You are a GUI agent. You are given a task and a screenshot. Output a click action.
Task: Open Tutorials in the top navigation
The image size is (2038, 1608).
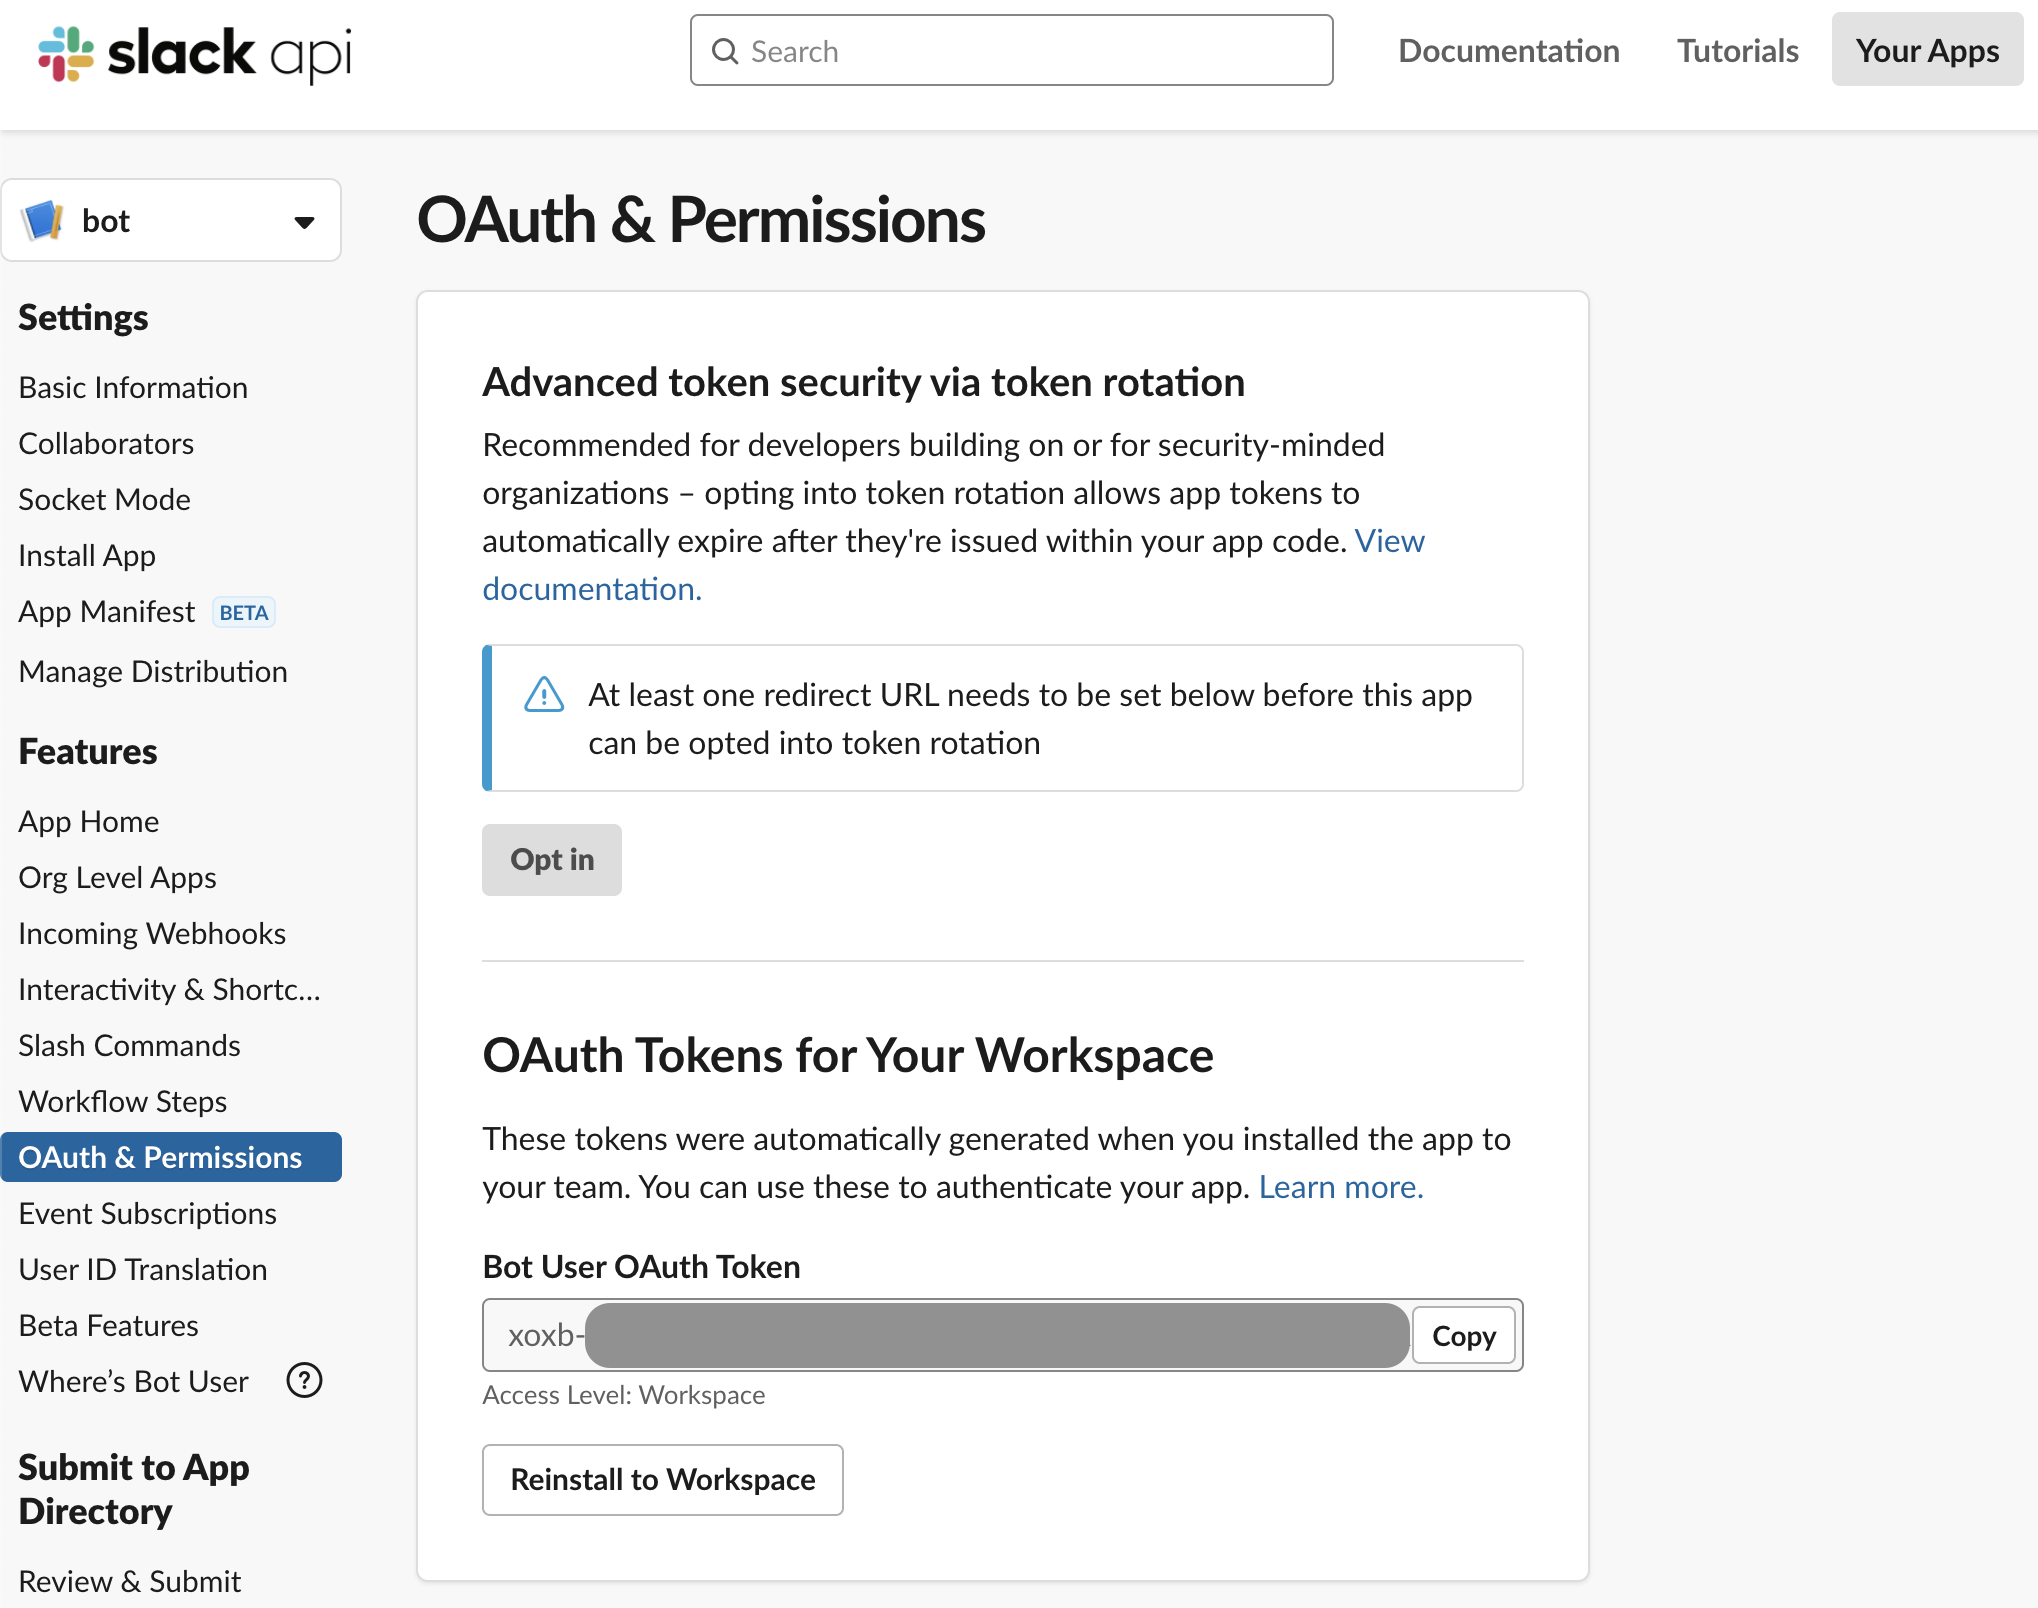[x=1738, y=51]
